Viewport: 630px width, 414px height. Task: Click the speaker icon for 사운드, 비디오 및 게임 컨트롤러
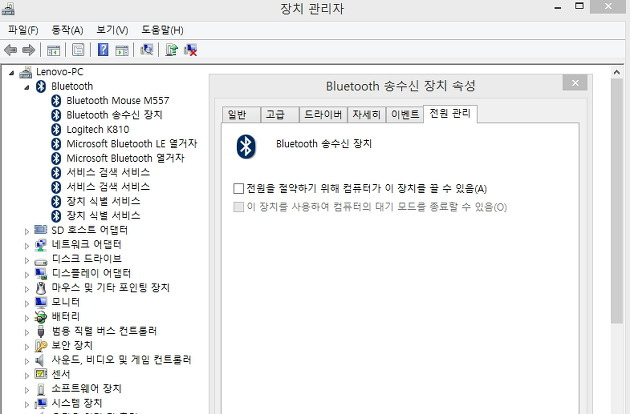click(39, 360)
